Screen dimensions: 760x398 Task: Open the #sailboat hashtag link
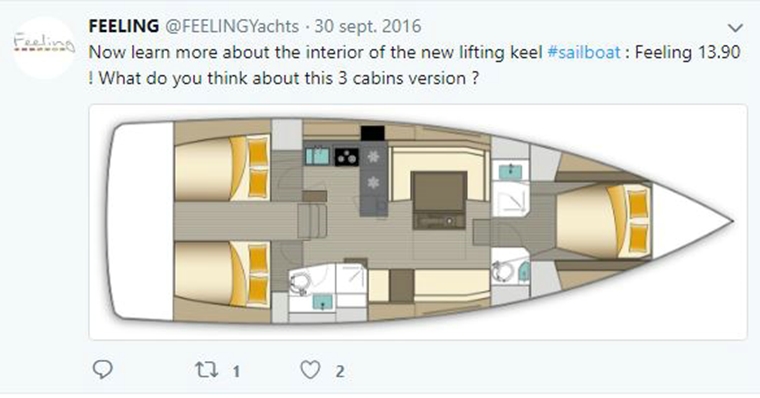584,52
